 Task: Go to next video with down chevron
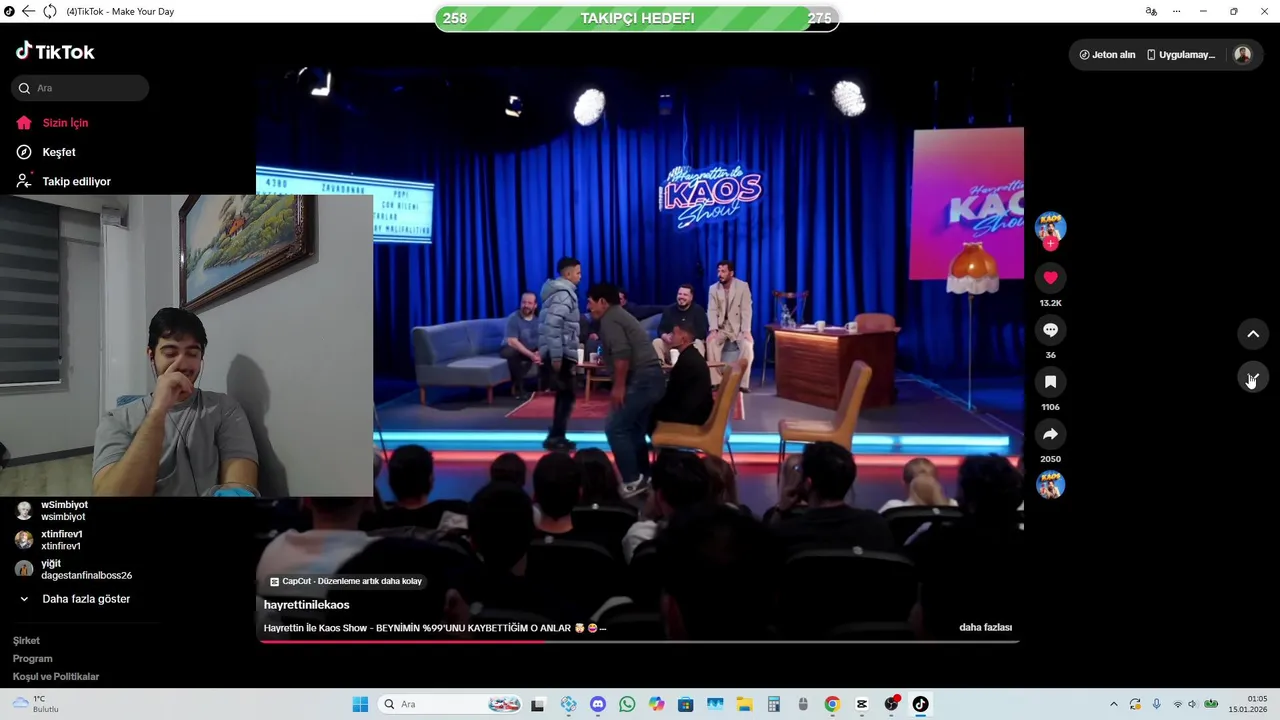coord(1253,378)
